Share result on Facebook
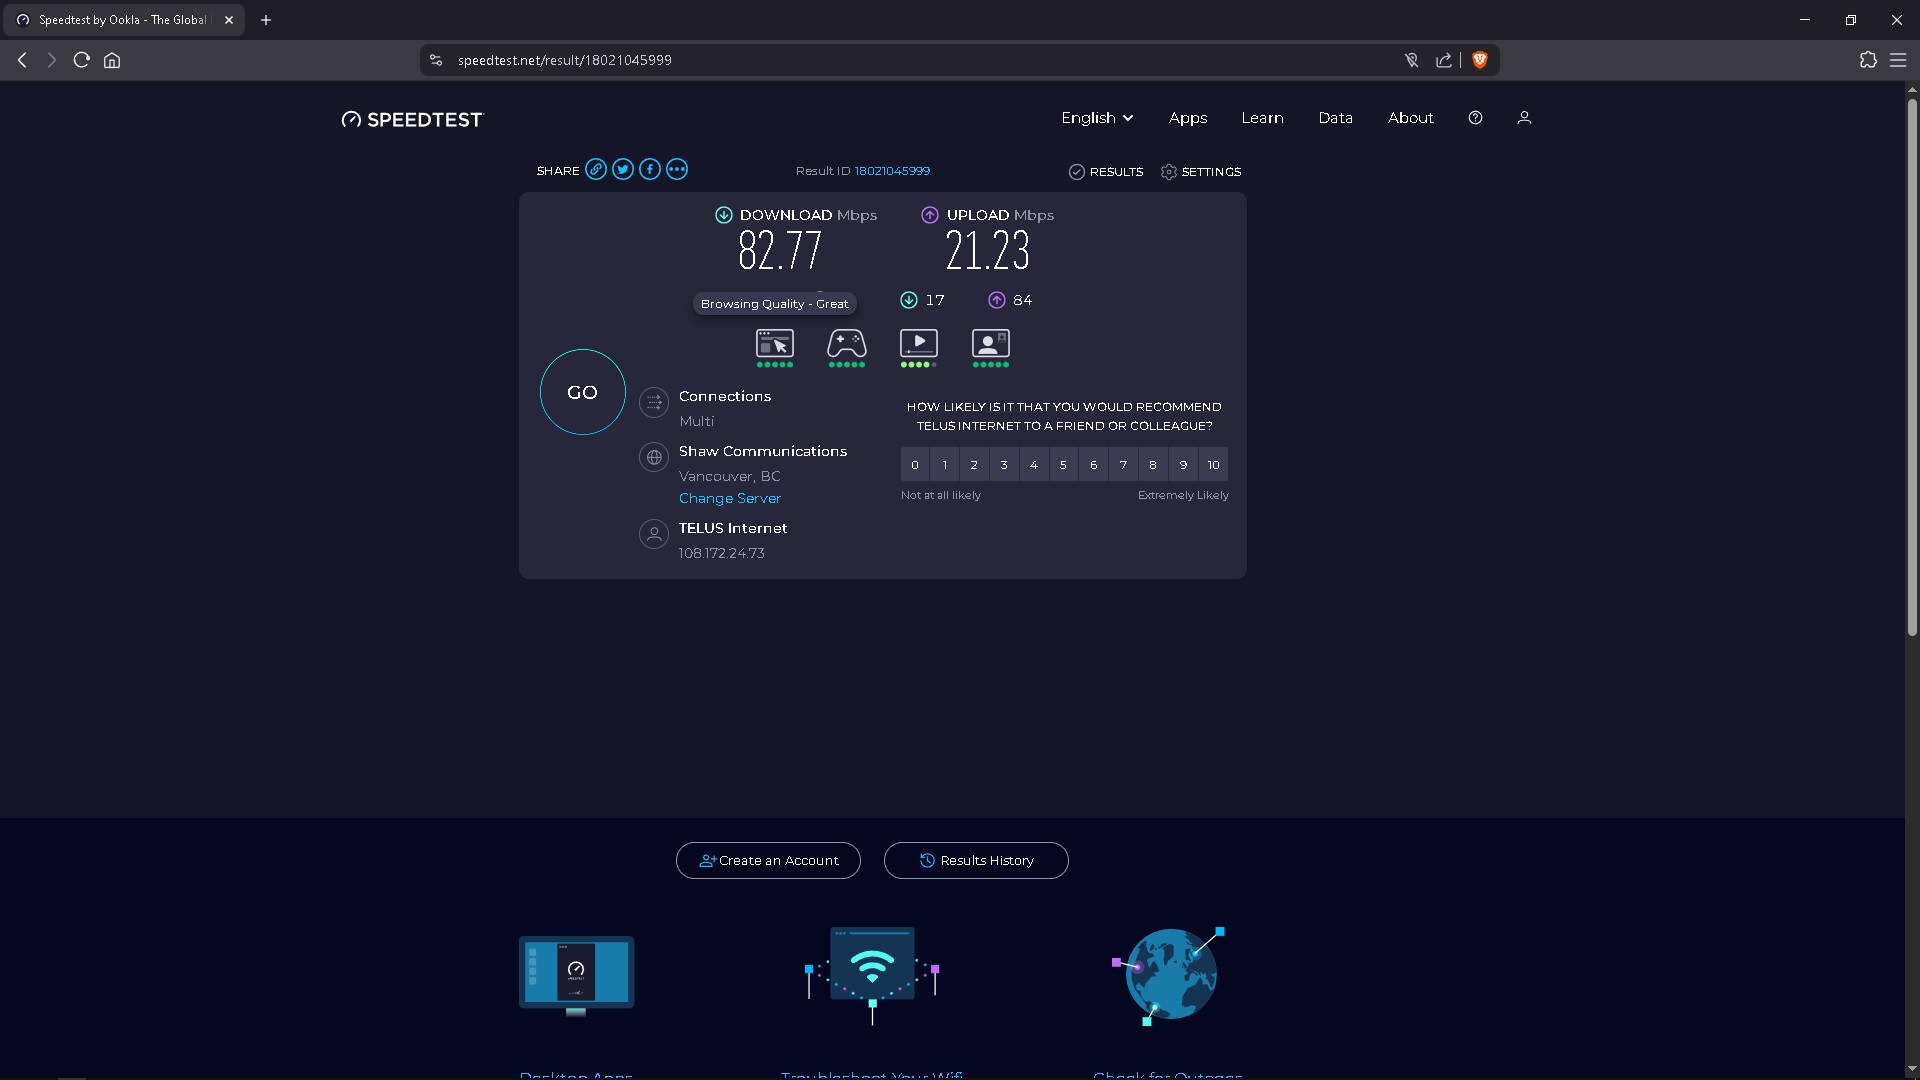Screen dimensions: 1920x1080 pyautogui.click(x=650, y=169)
